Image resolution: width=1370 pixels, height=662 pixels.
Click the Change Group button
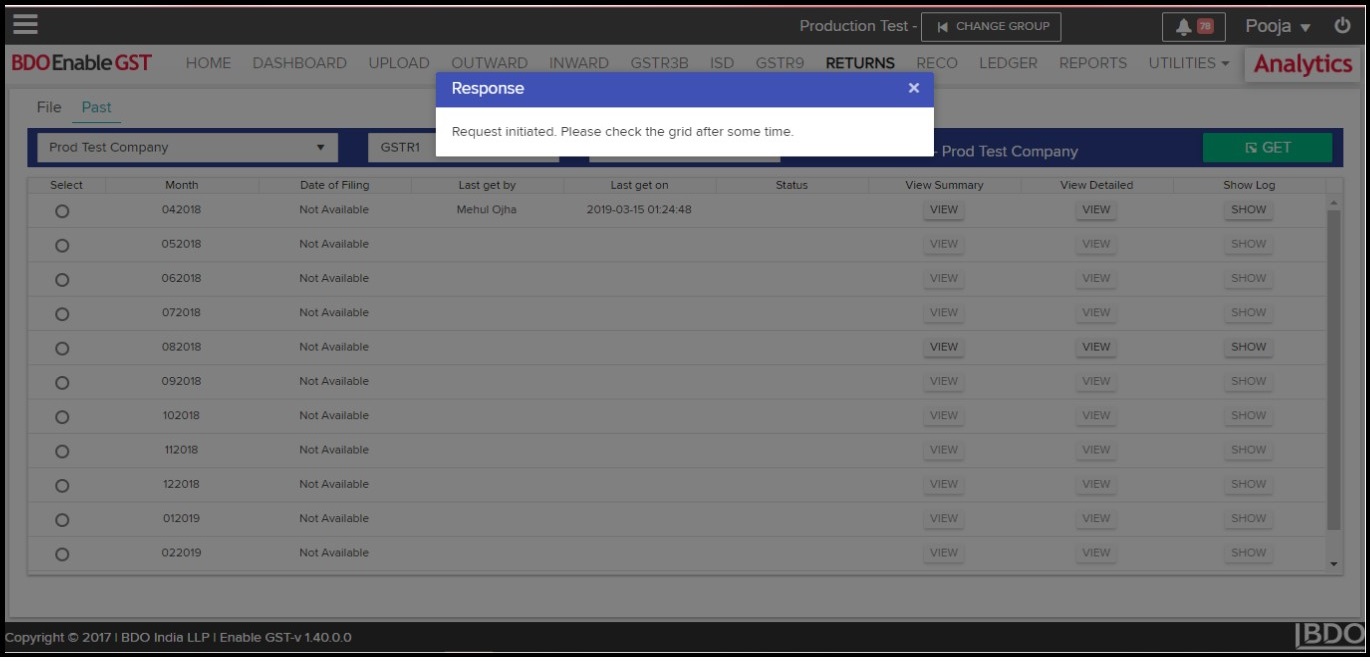[x=990, y=27]
